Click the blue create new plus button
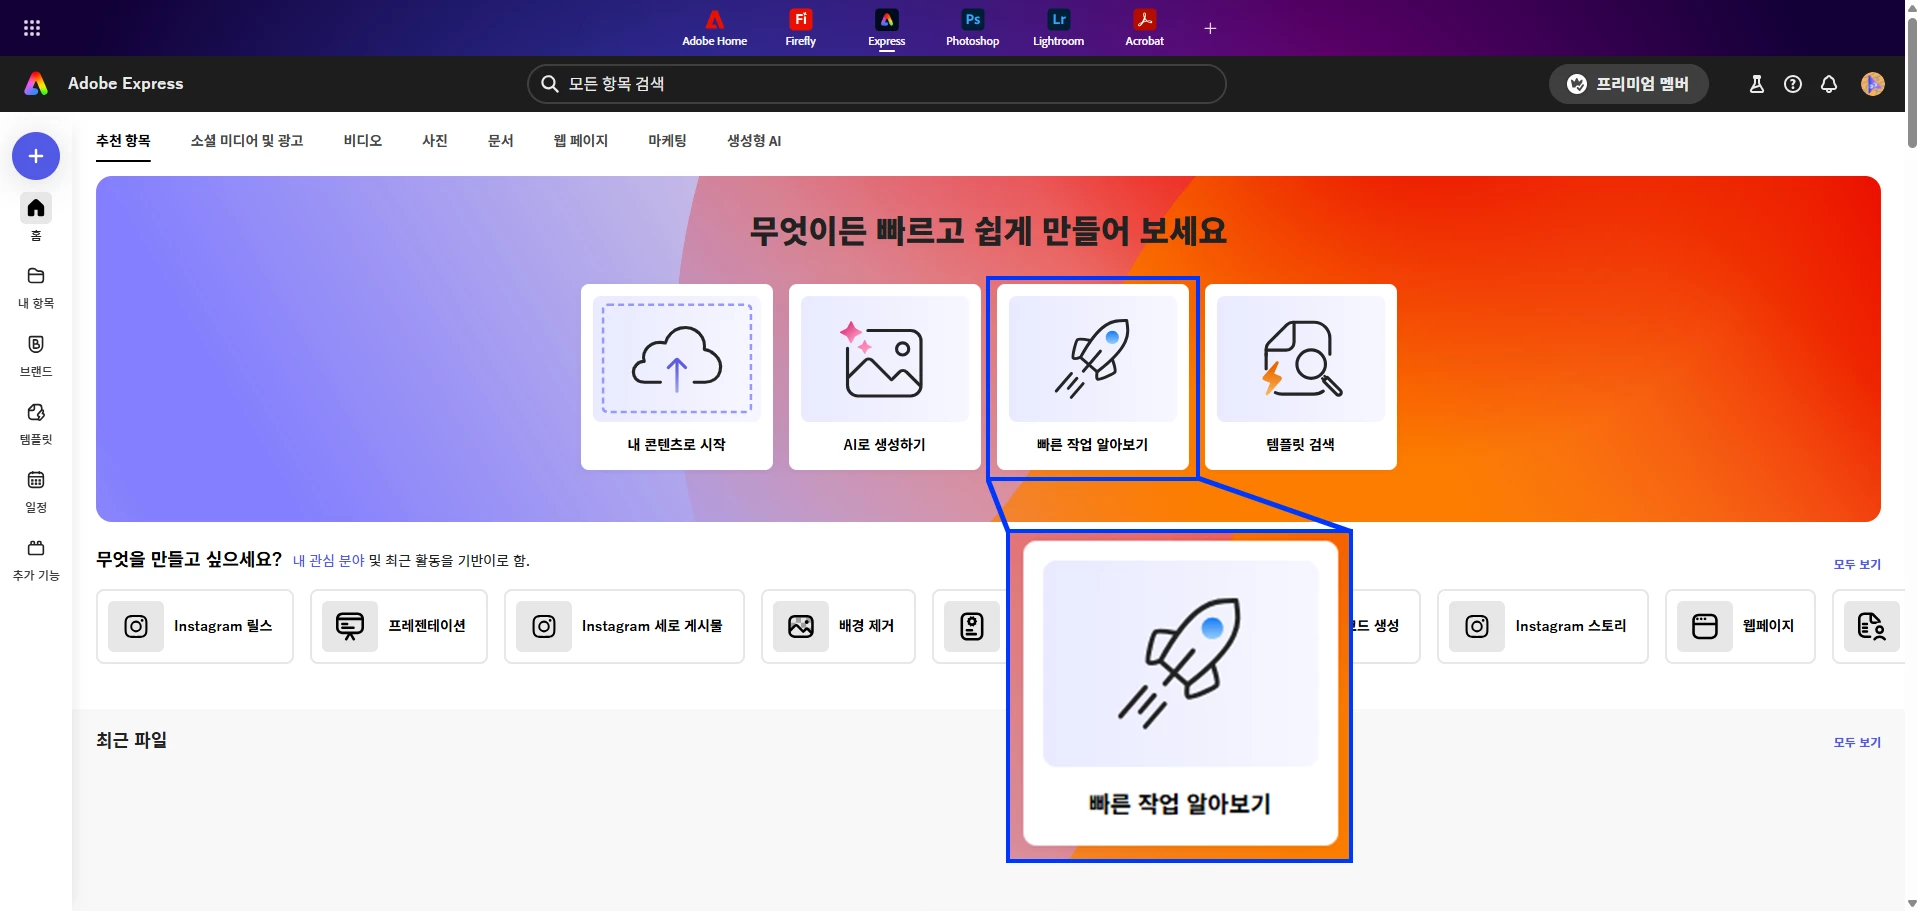 [36, 156]
